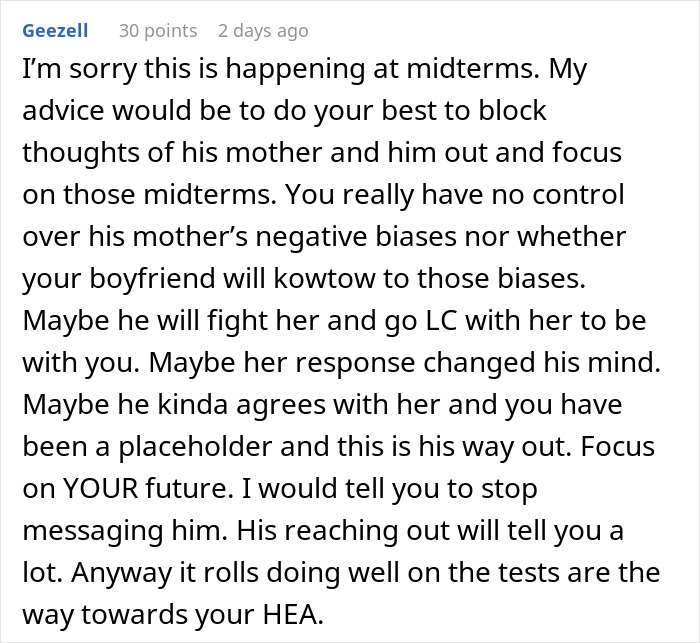Click the word "advice" in the comment
Screen dimensions: 700x643
click(61, 109)
